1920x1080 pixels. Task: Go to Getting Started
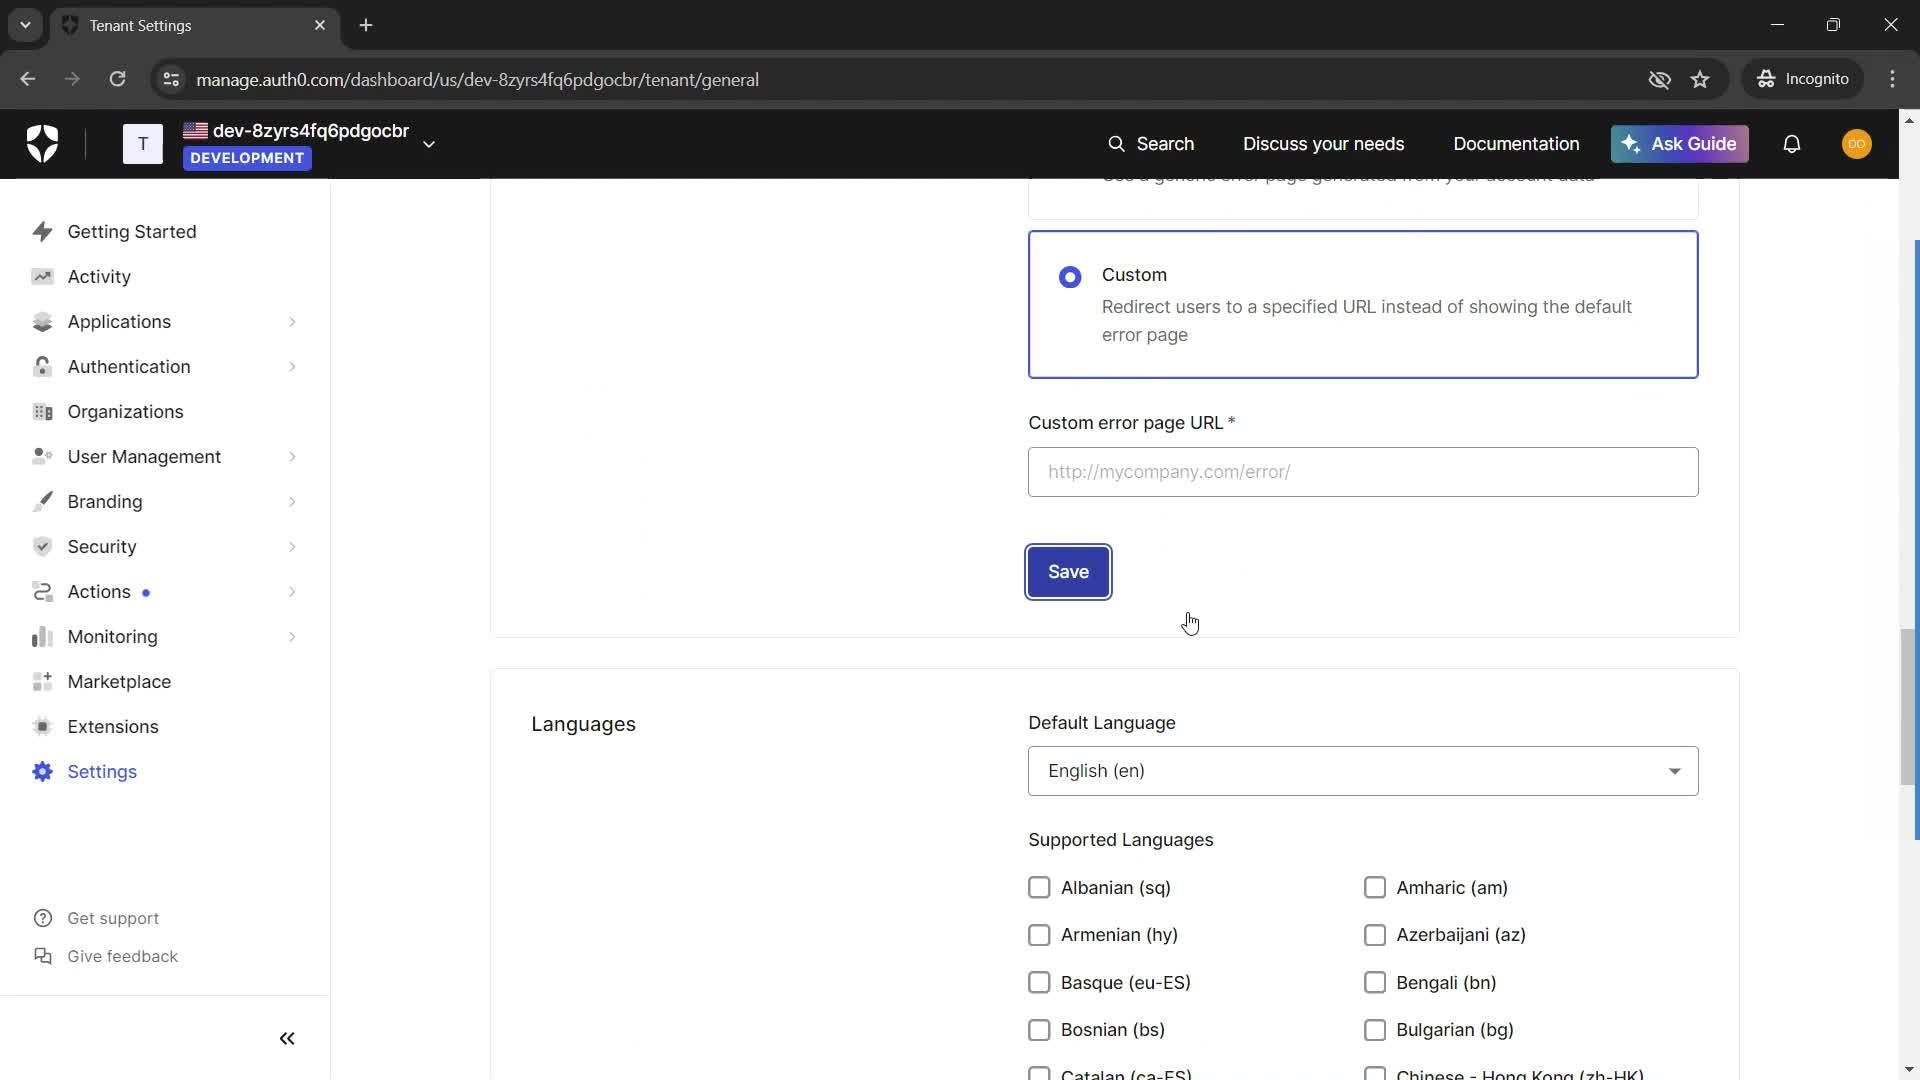point(132,232)
